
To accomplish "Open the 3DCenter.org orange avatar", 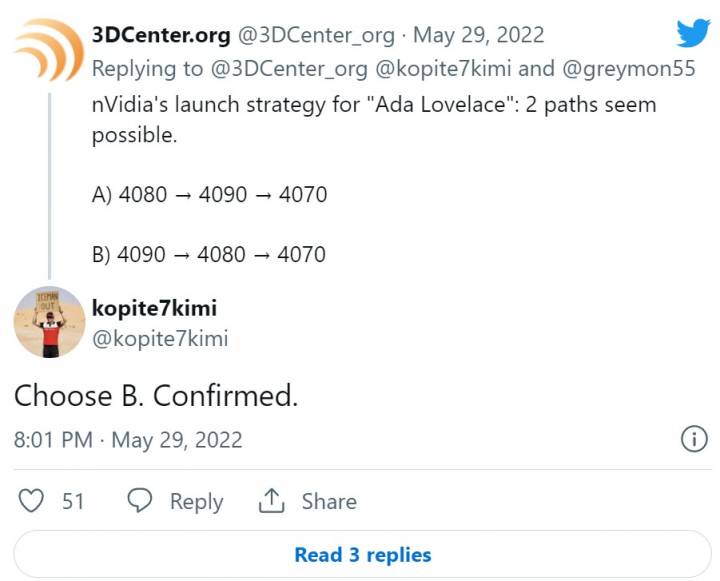I will pyautogui.click(x=47, y=49).
